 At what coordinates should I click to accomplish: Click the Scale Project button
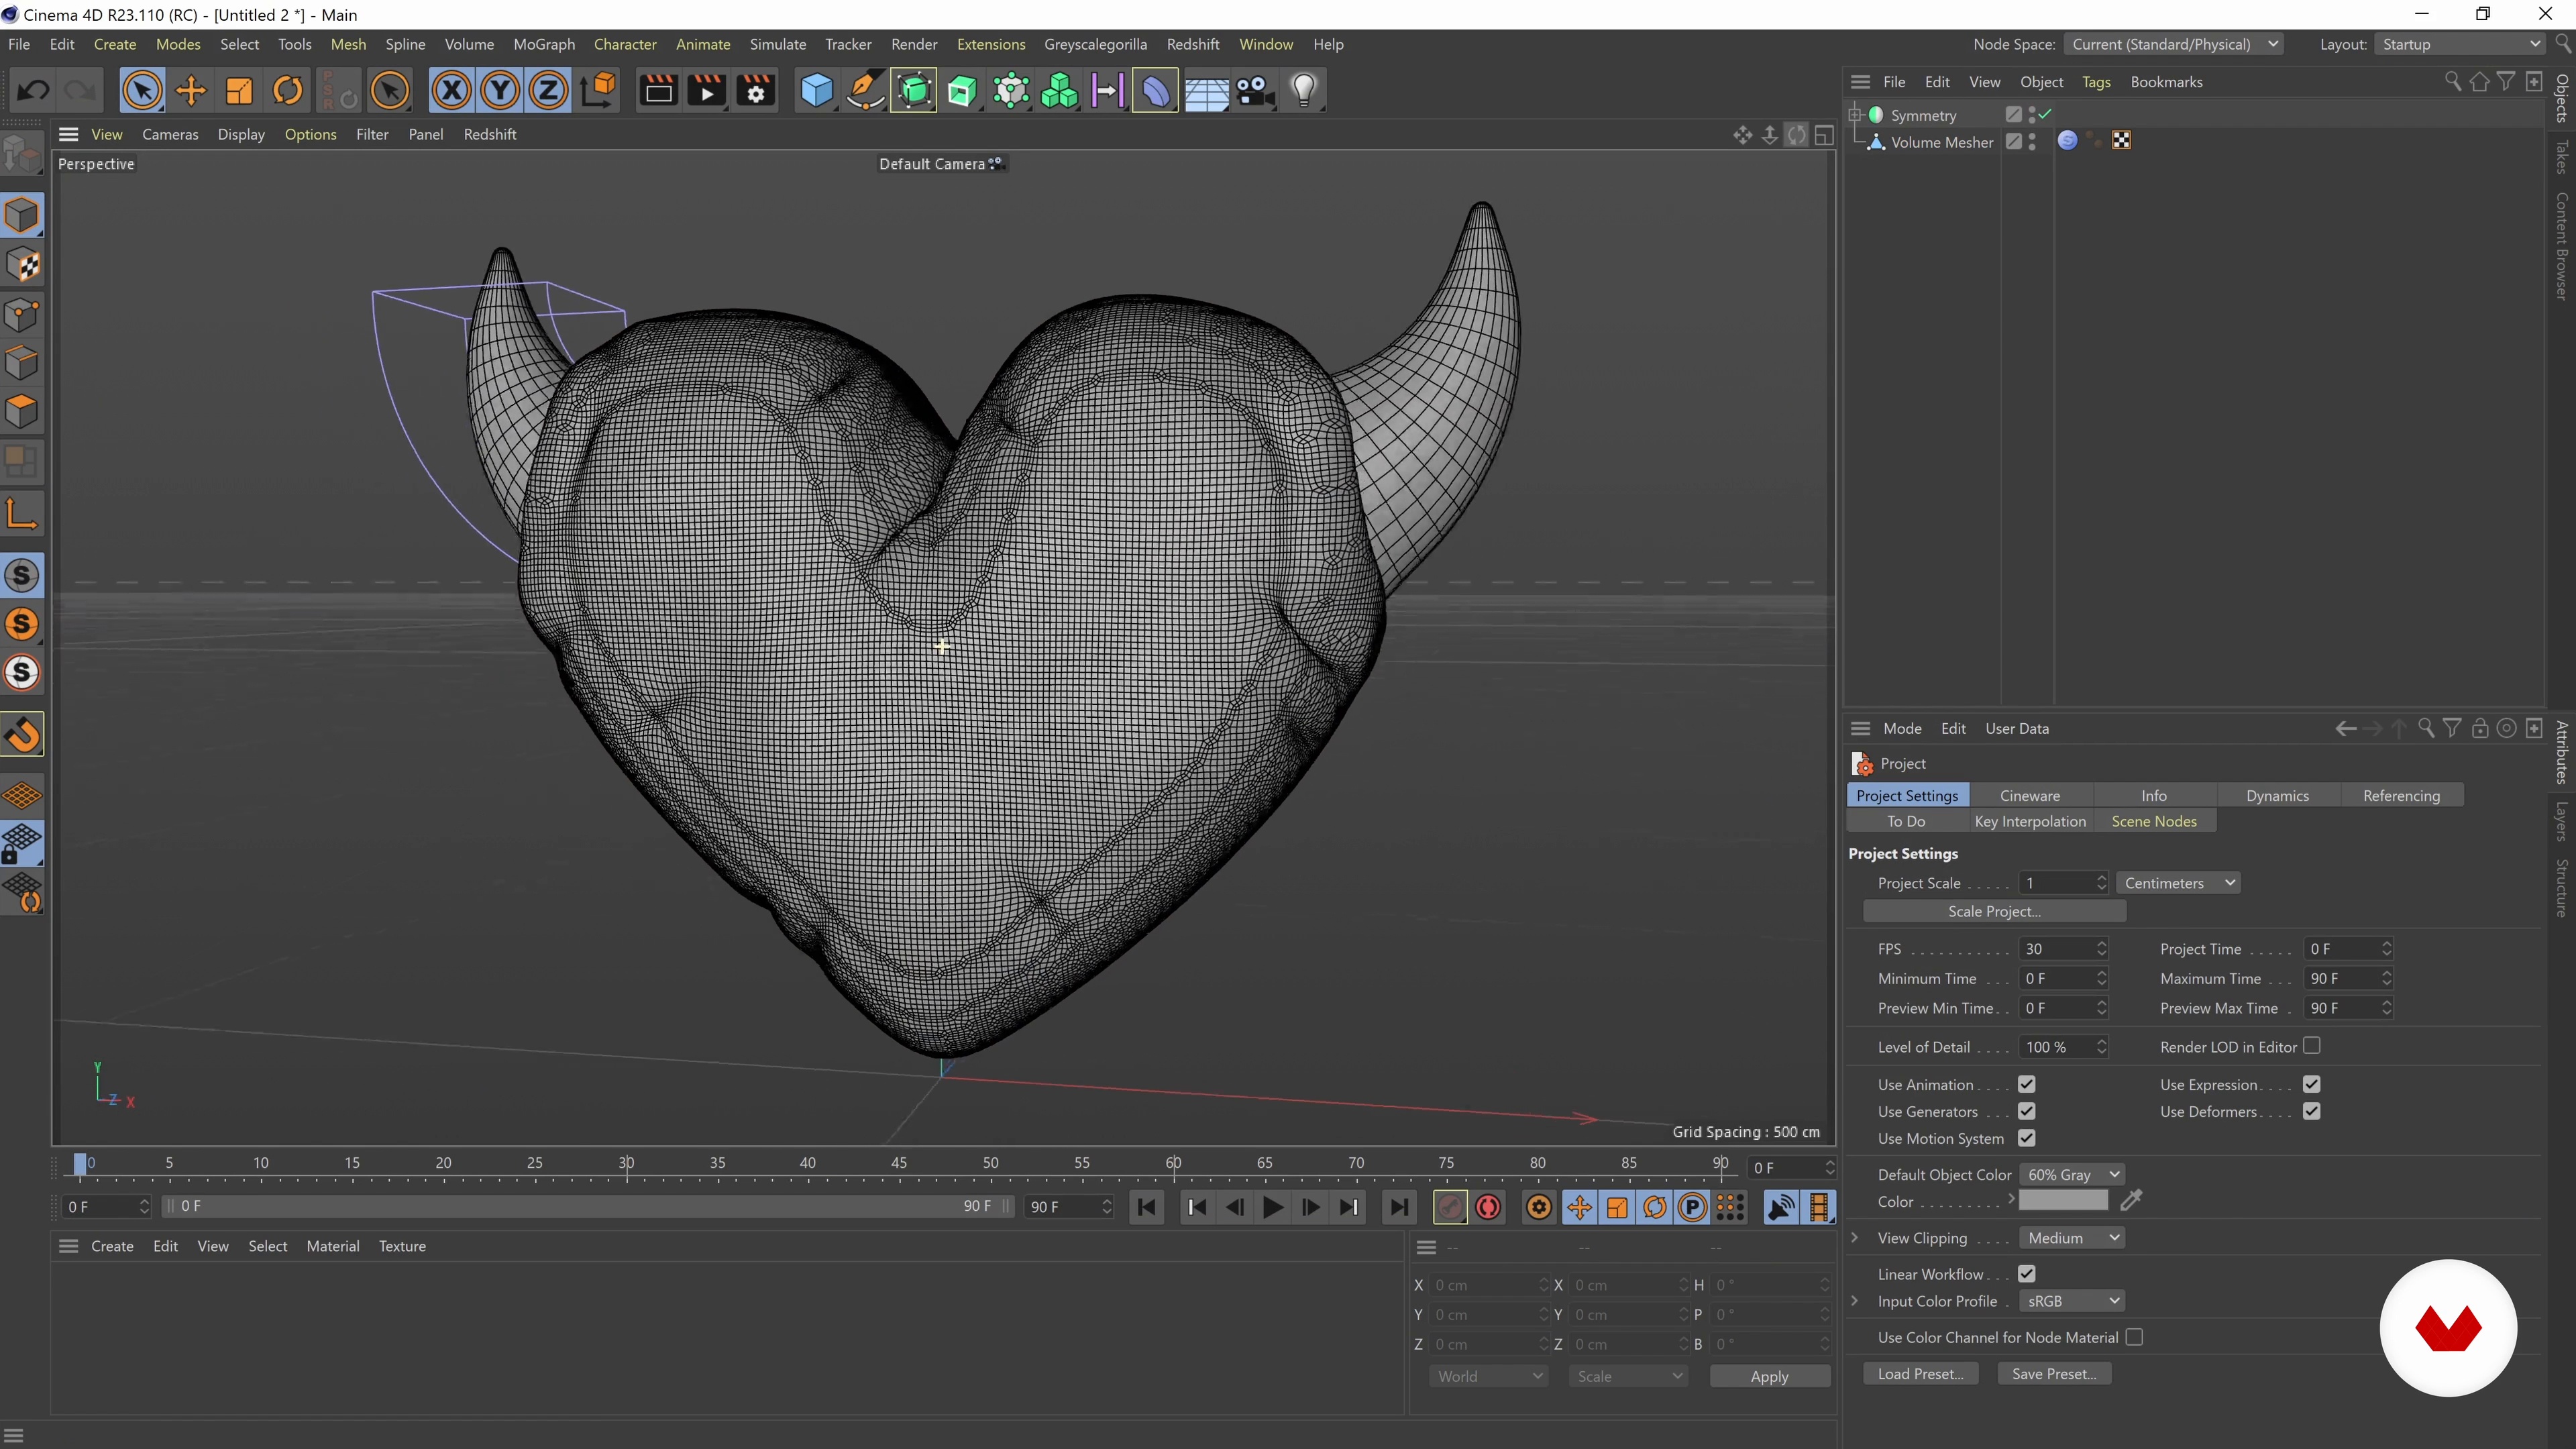pos(1995,912)
